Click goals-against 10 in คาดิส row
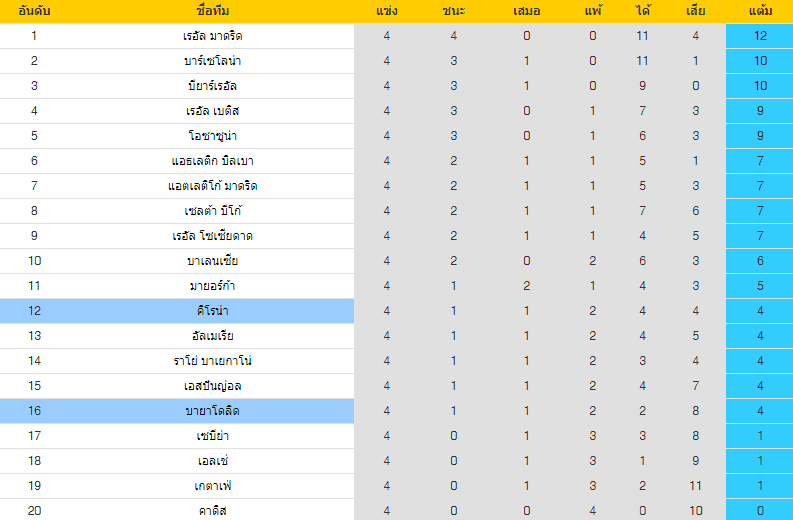 coord(695,511)
